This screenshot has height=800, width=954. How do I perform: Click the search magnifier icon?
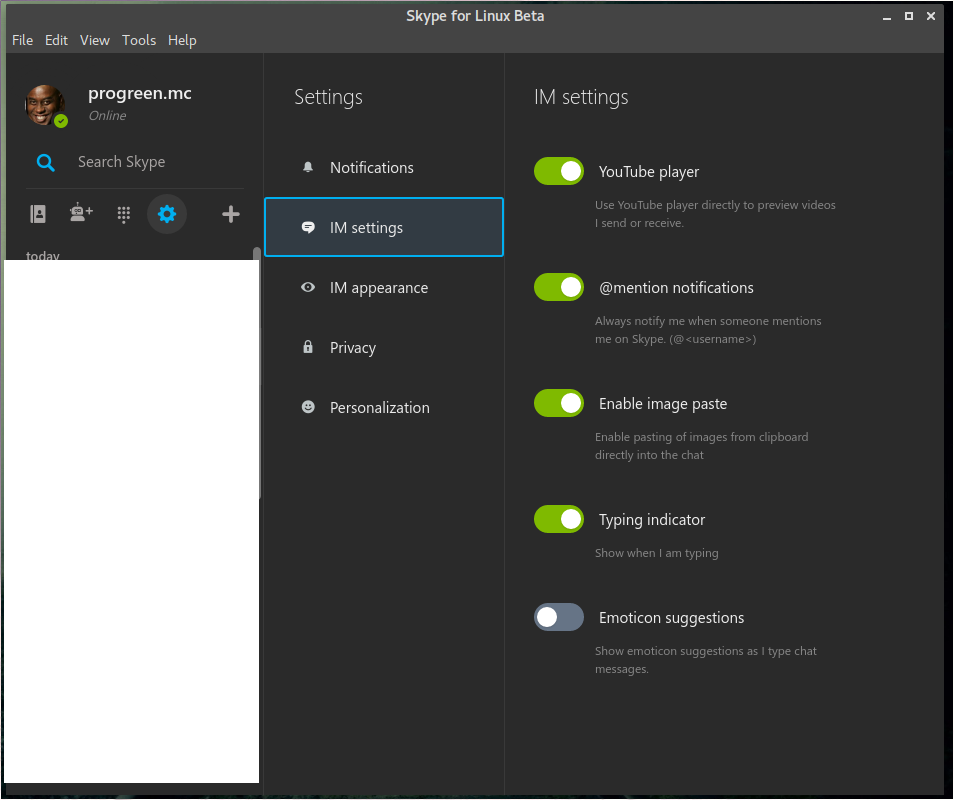(x=46, y=162)
